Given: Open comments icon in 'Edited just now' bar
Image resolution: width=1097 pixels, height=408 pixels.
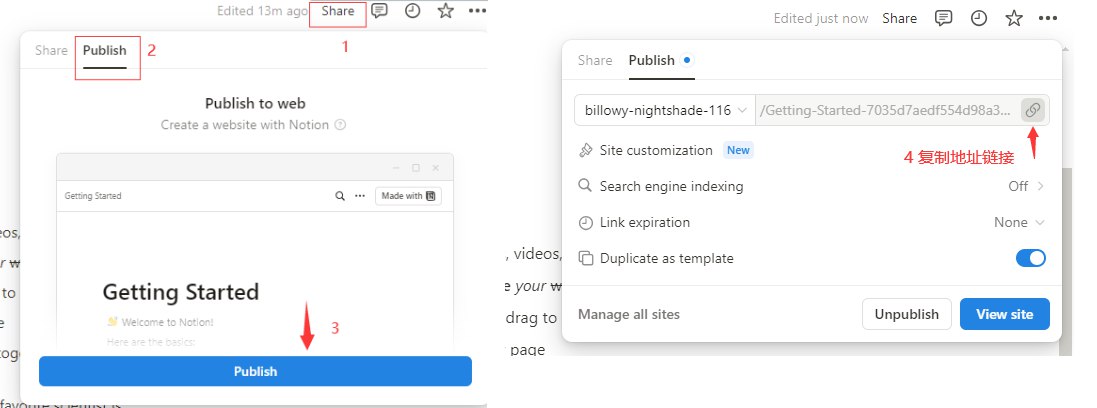Looking at the screenshot, I should pyautogui.click(x=944, y=19).
